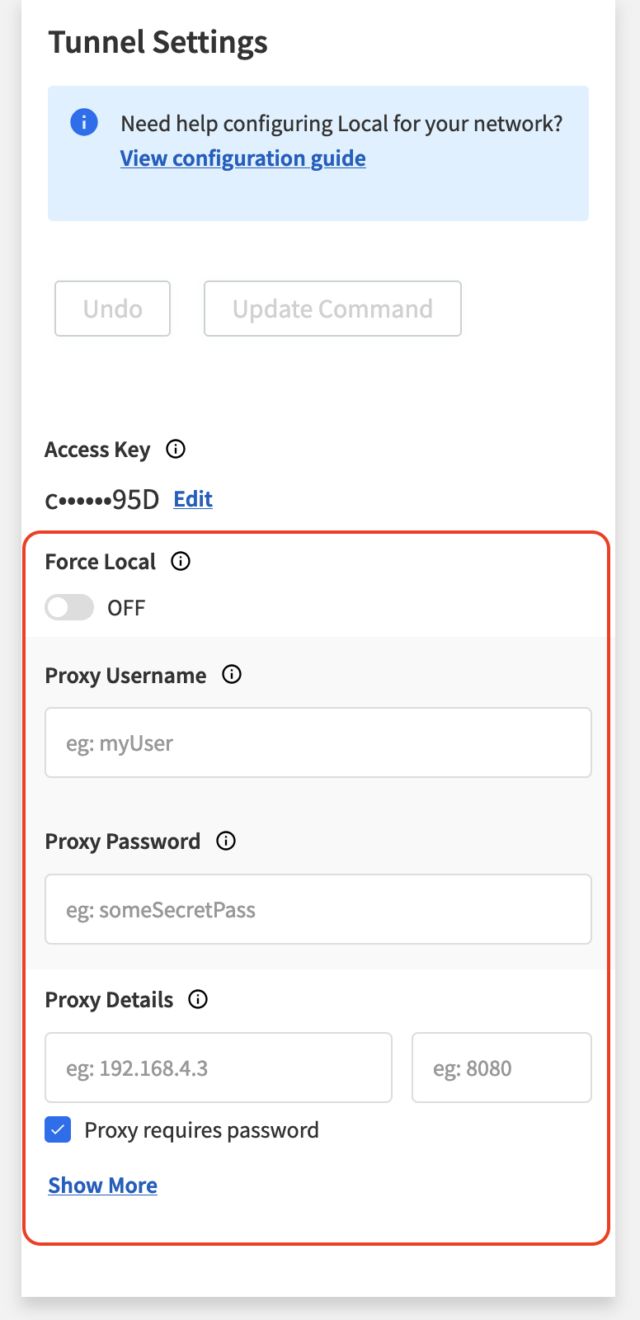Click the masked access key value

click(x=102, y=499)
